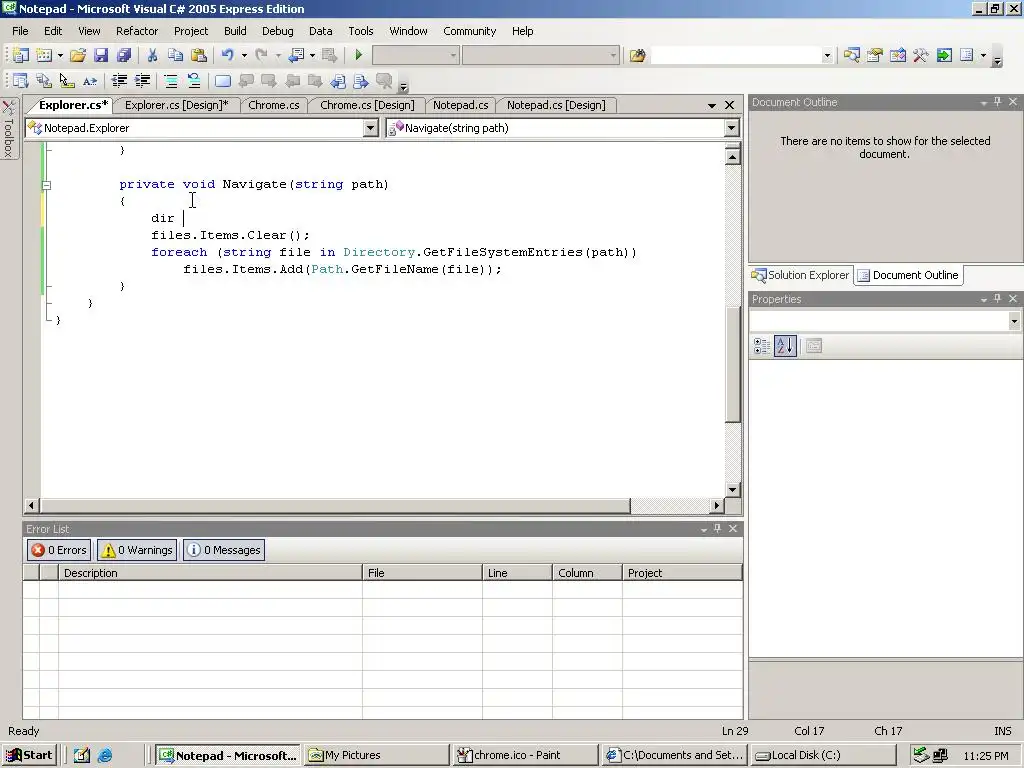Screen dimensions: 1024x768
Task: Click the Navigate Backward icon
Action: pyautogui.click(x=296, y=56)
